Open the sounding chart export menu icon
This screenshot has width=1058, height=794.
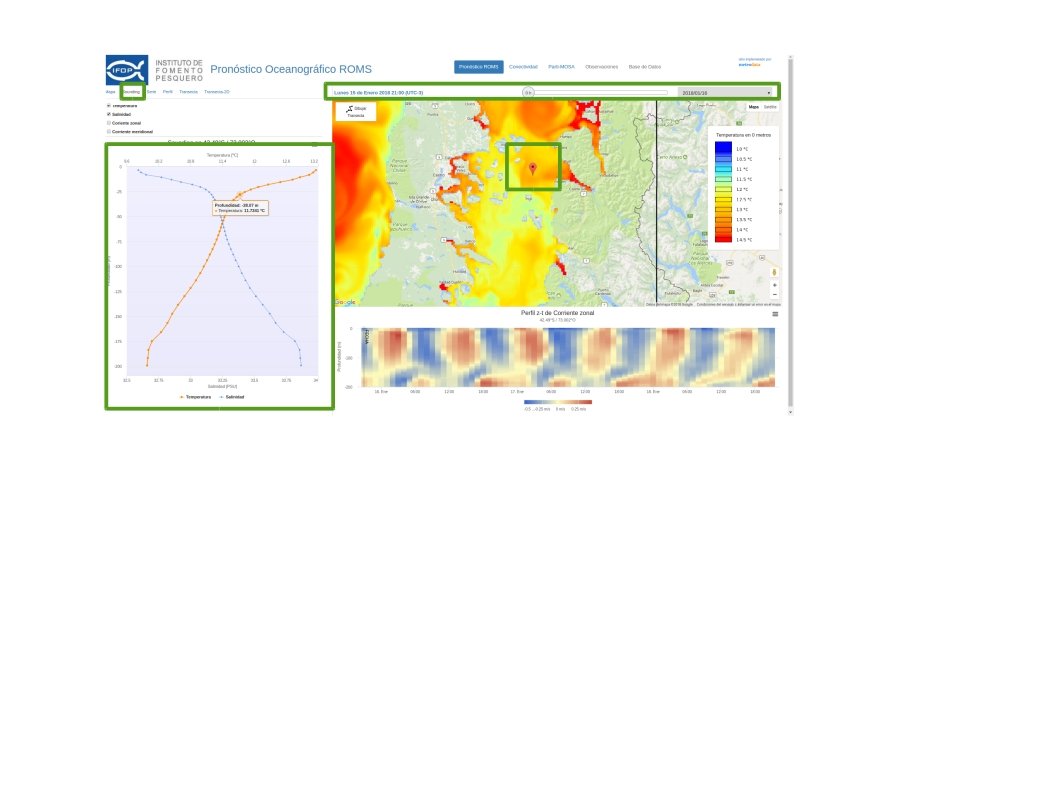[x=314, y=145]
